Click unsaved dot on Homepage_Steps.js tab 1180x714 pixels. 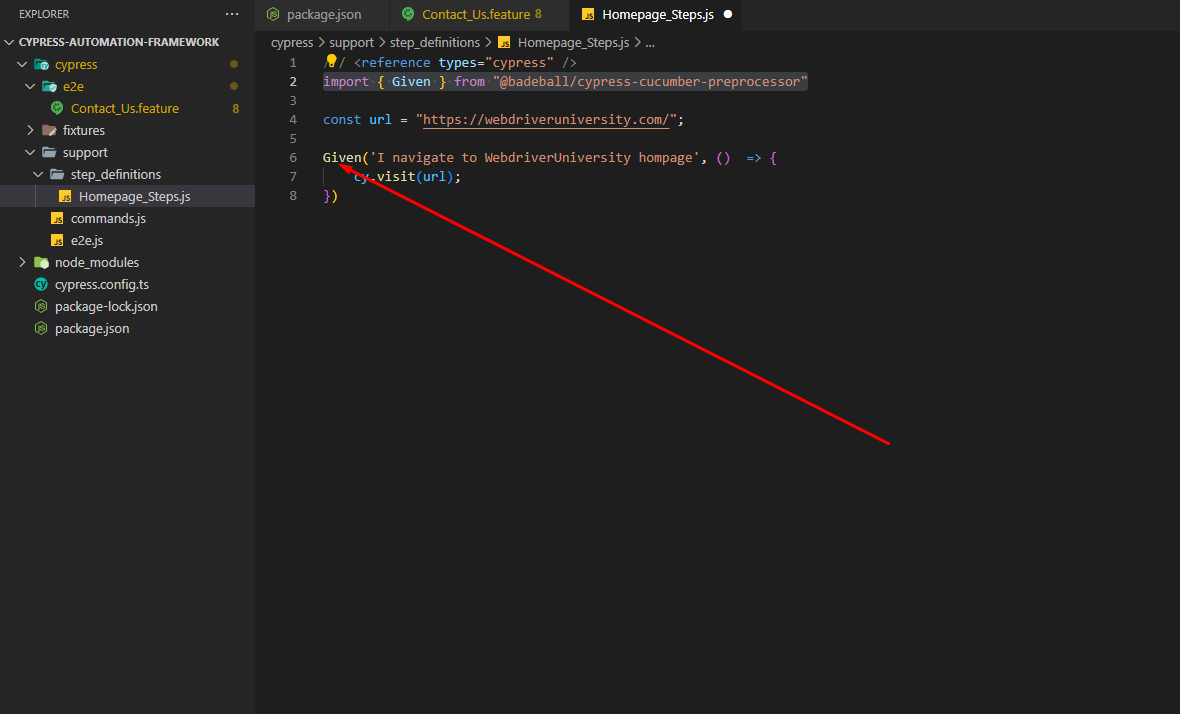coord(728,14)
